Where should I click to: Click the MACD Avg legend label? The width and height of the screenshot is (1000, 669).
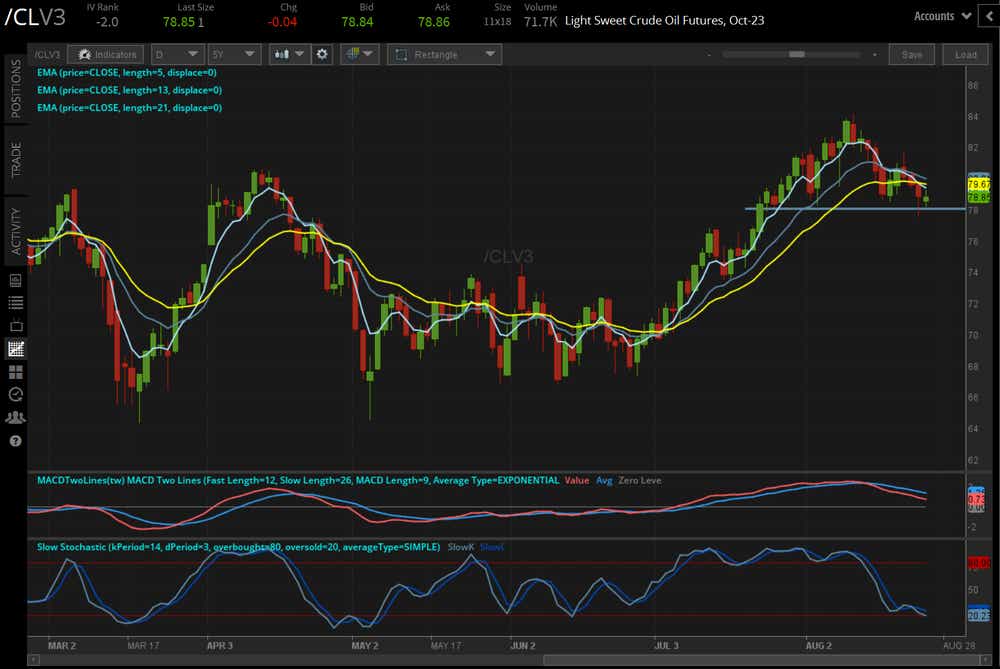click(x=604, y=480)
